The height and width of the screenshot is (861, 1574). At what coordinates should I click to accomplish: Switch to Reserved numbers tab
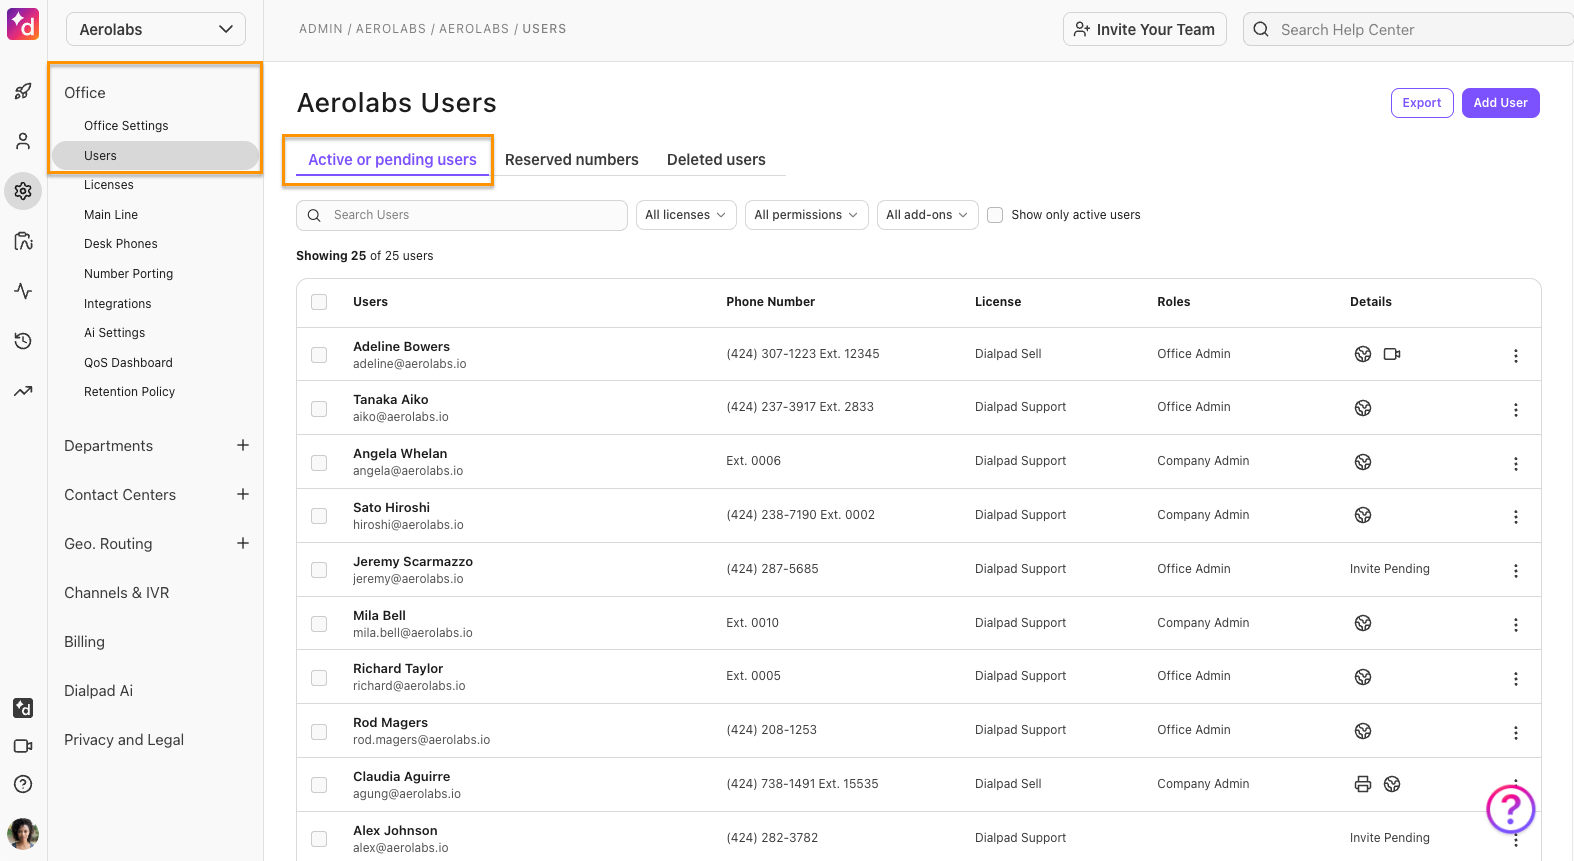572,160
